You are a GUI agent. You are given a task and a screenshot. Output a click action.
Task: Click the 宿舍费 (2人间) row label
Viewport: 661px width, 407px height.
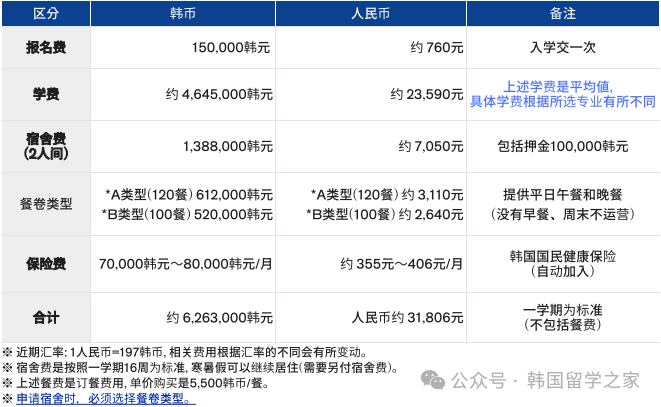point(46,146)
